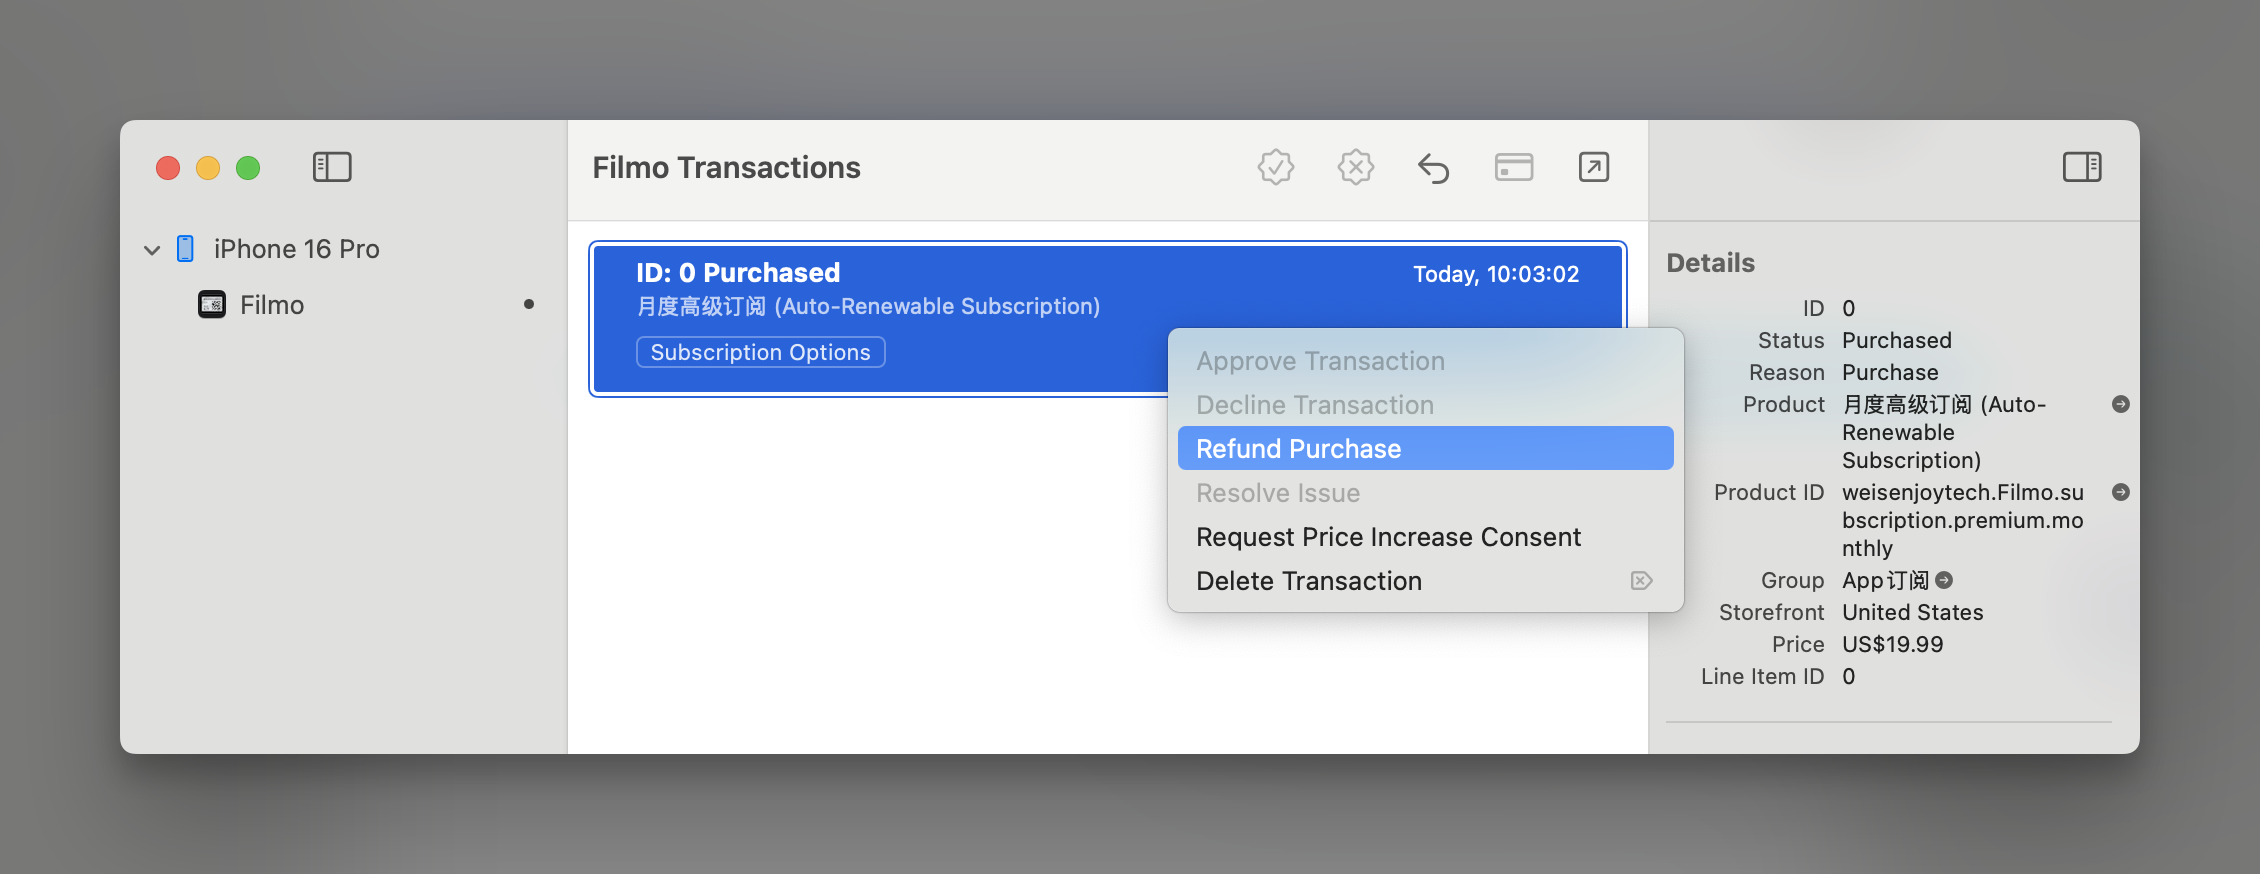
Task: Click the Product detail arrow icon
Action: (x=2120, y=404)
